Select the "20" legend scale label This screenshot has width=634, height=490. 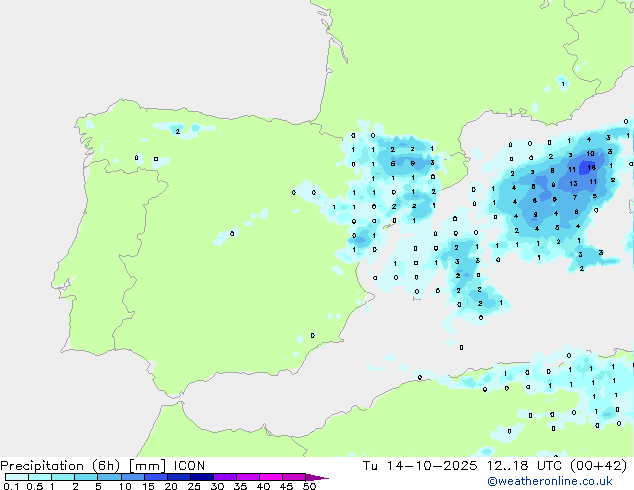171,486
